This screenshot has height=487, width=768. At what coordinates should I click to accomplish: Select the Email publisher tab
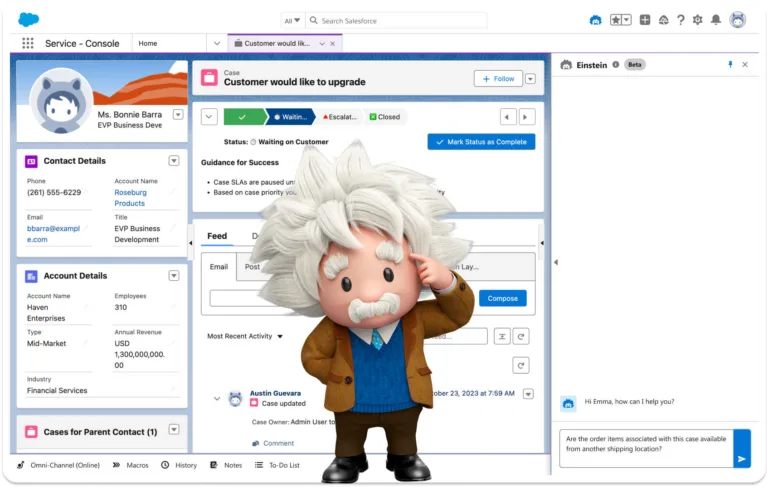[x=219, y=267]
